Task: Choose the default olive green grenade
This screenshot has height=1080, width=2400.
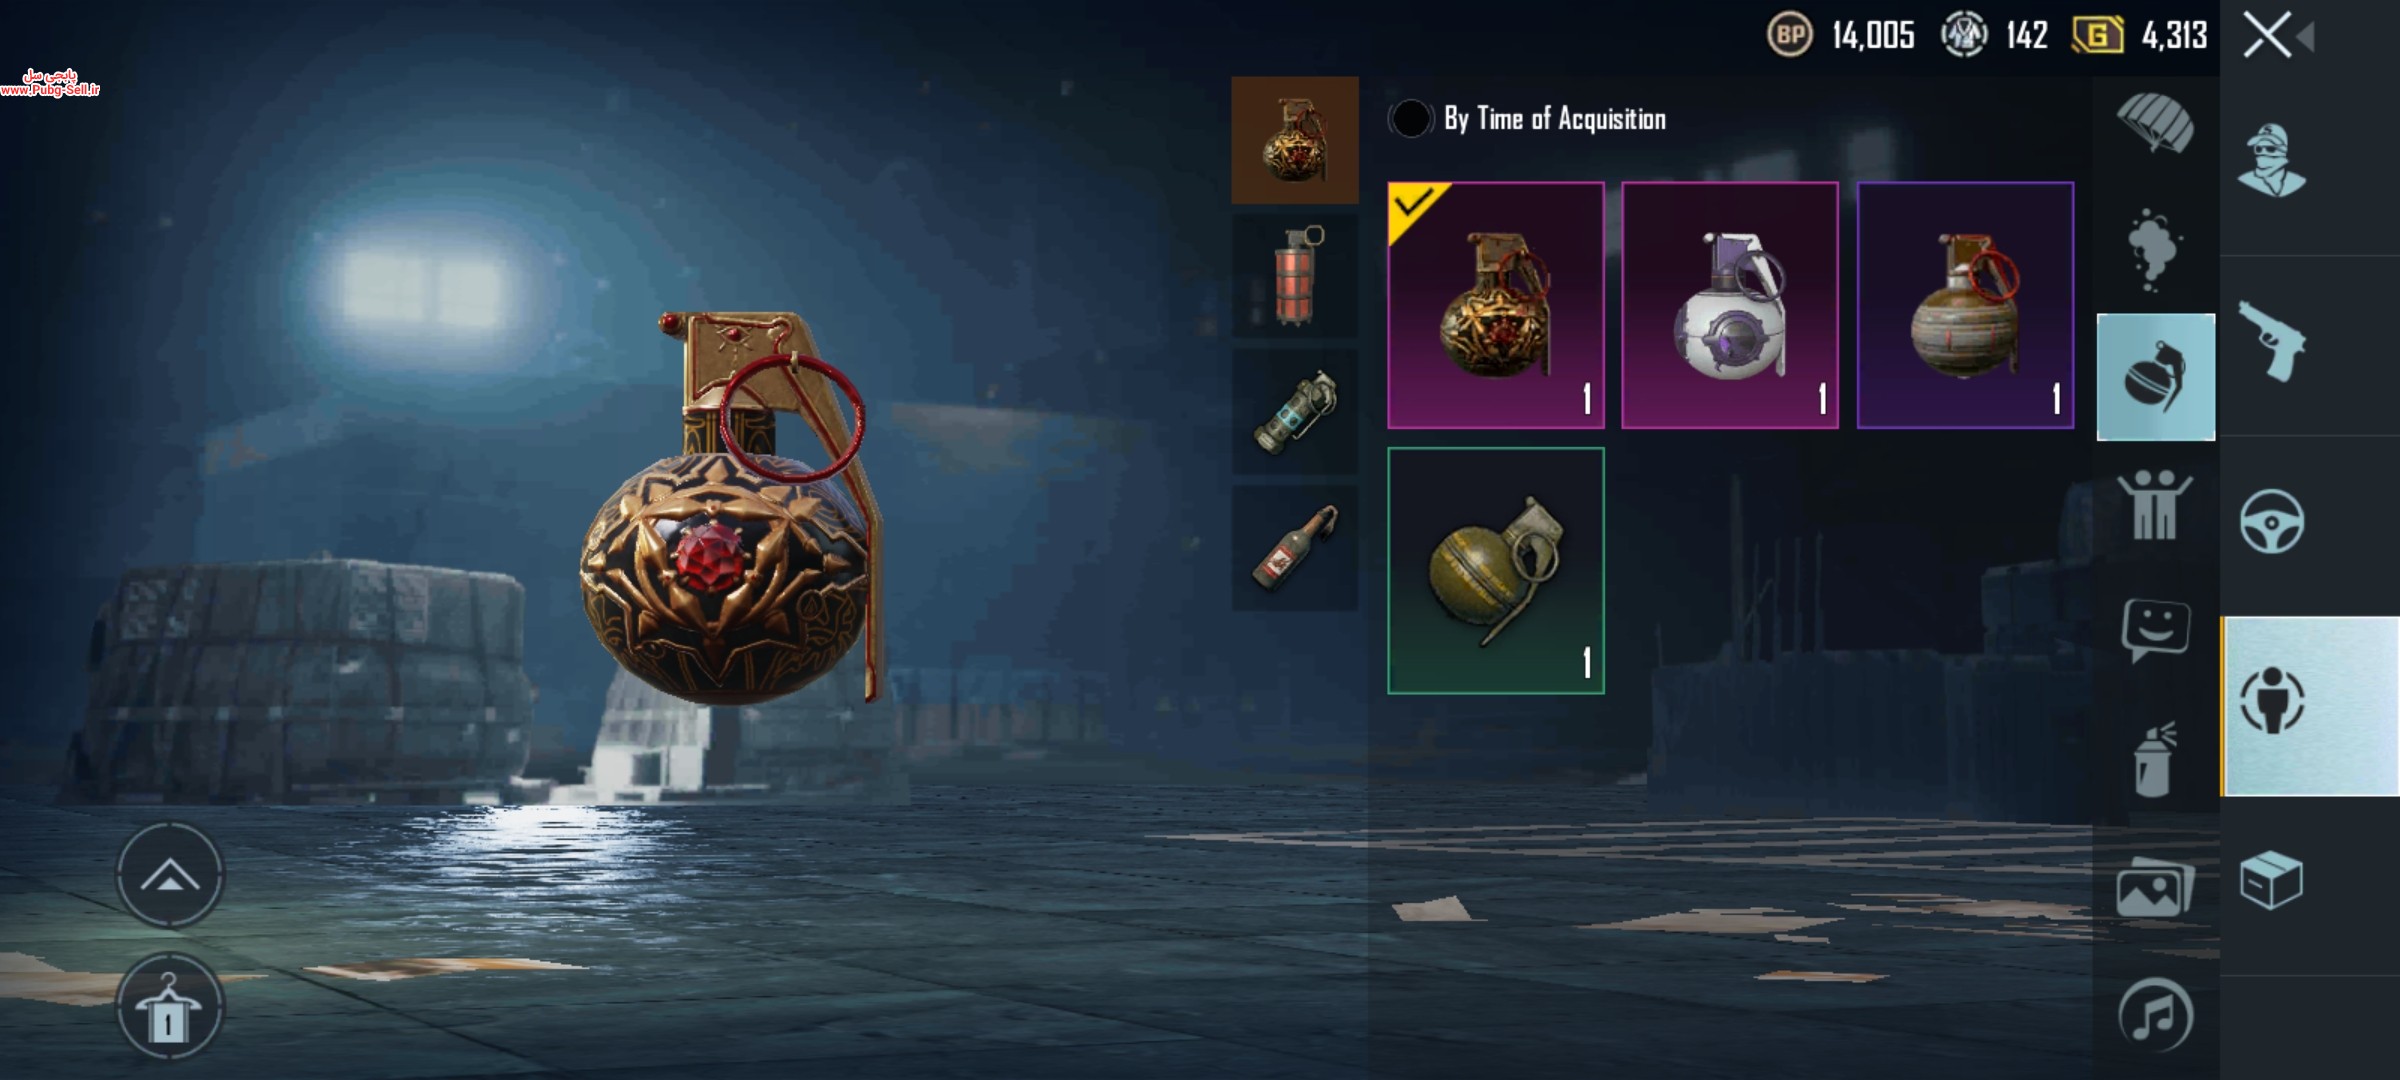Action: [1496, 570]
